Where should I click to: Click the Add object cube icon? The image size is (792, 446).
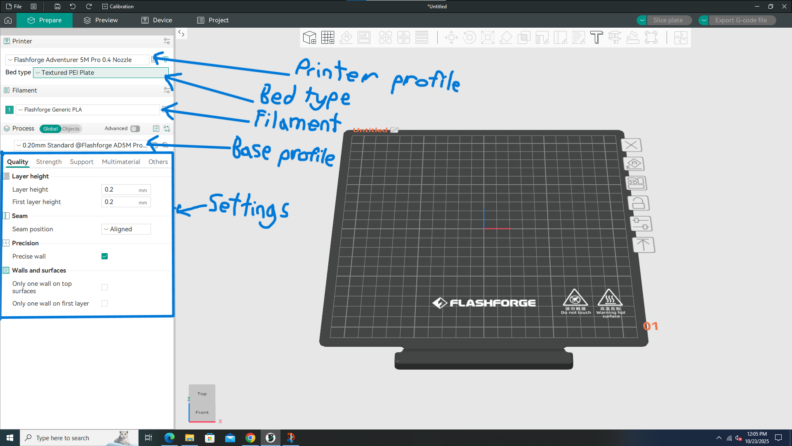click(309, 37)
